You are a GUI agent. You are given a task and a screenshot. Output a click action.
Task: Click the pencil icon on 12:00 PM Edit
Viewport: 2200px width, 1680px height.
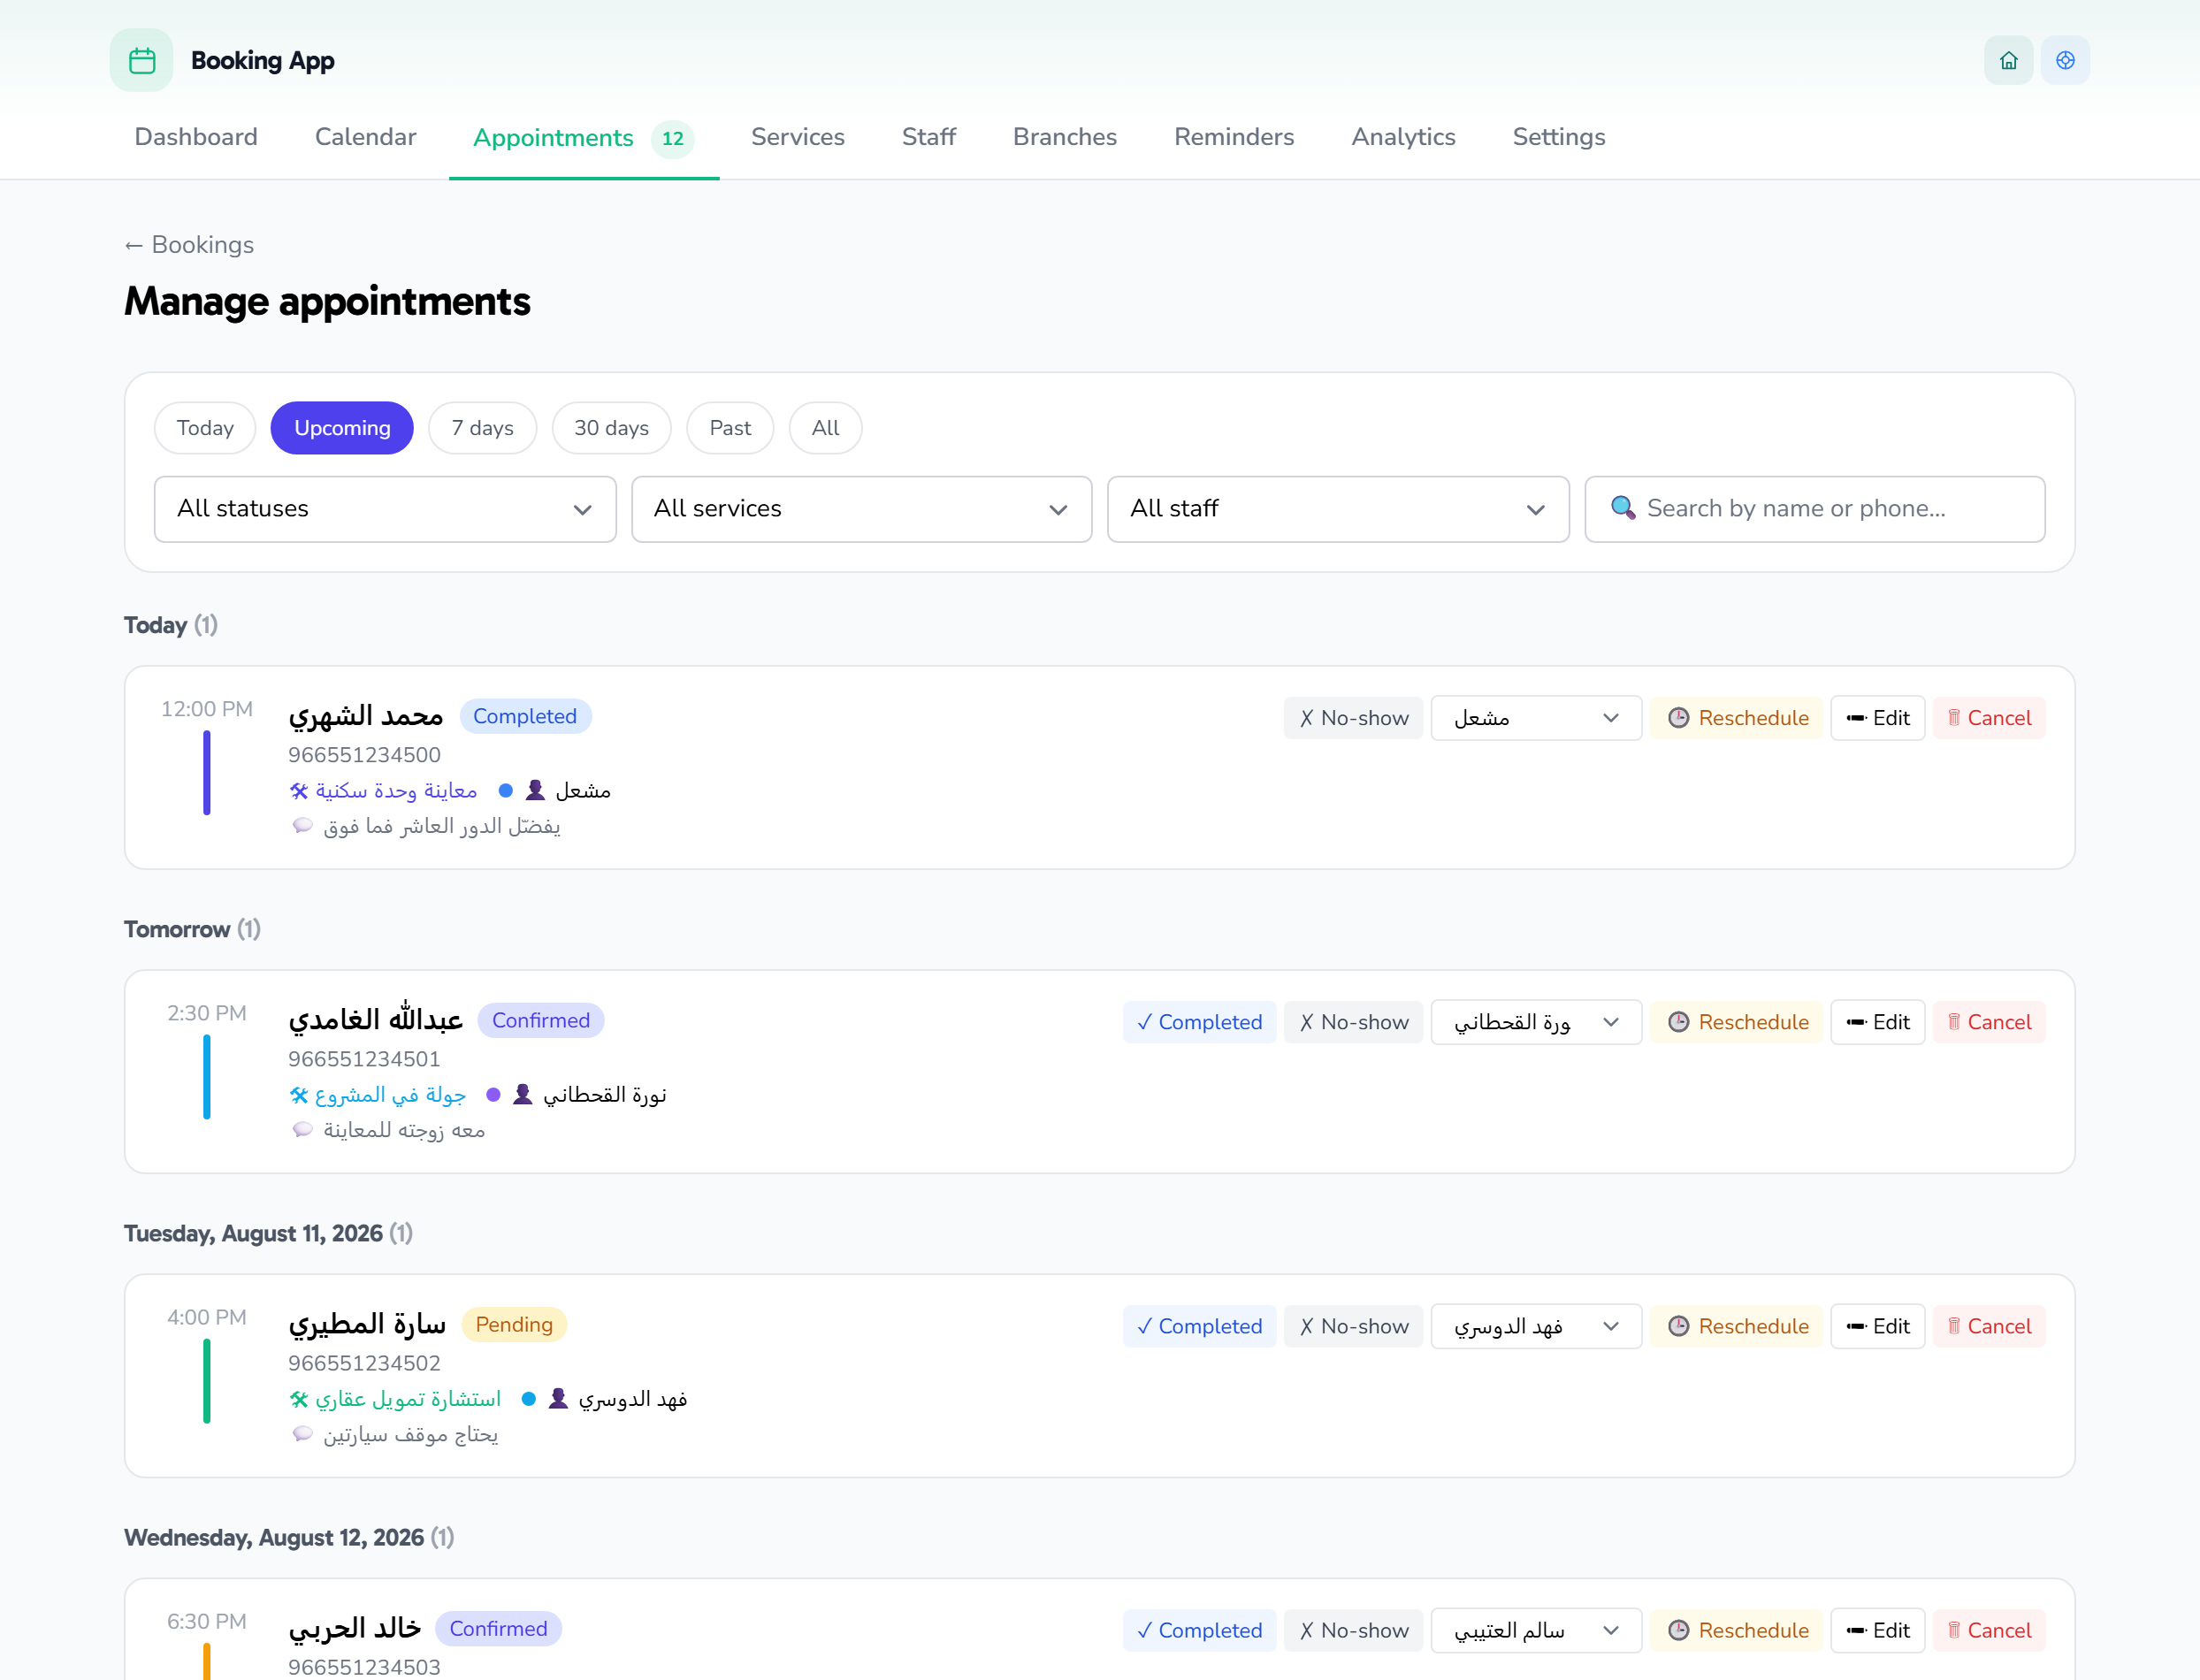coord(1857,718)
